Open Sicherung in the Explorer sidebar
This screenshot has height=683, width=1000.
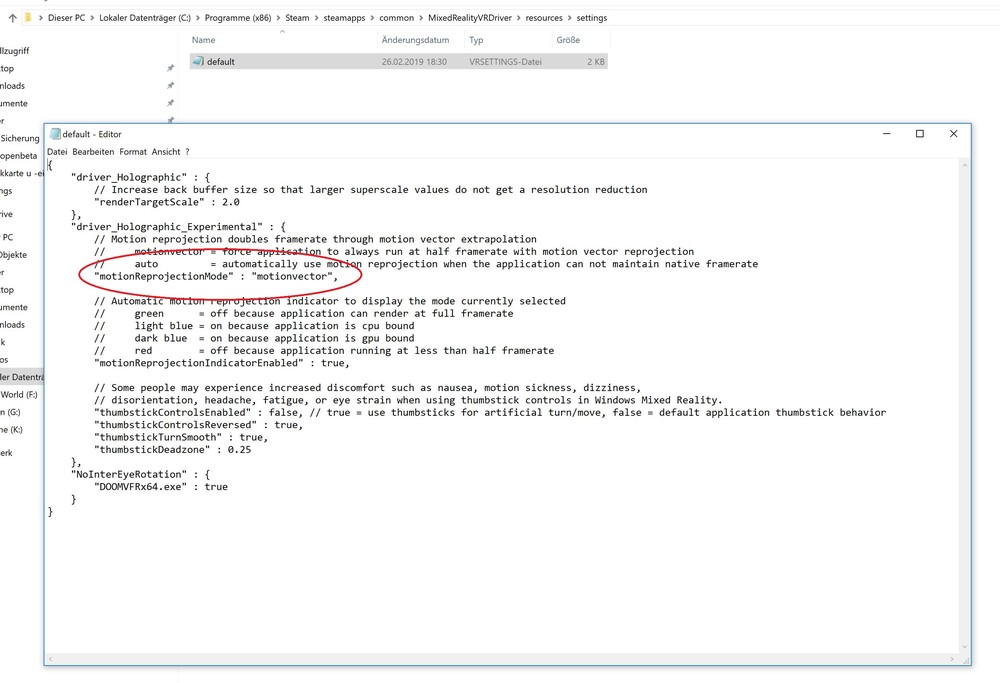click(x=20, y=138)
